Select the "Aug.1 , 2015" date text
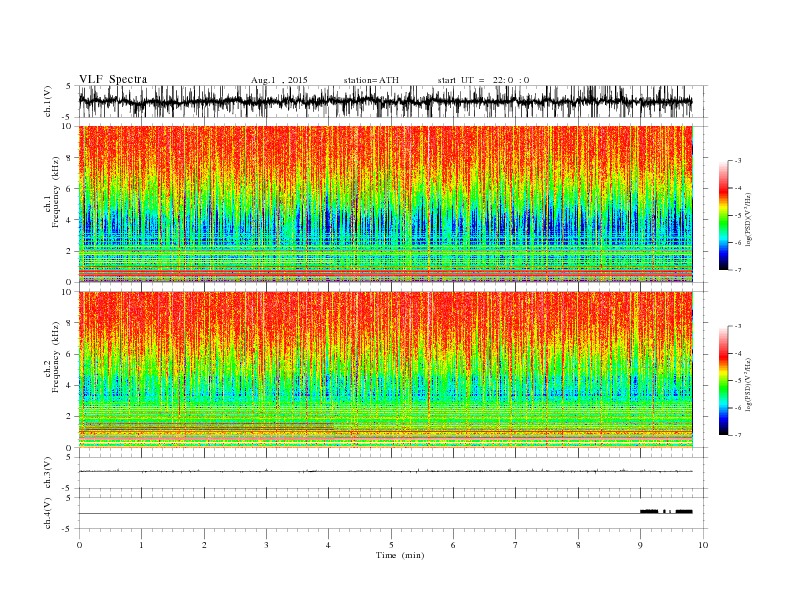The image size is (792, 612). pyautogui.click(x=279, y=80)
